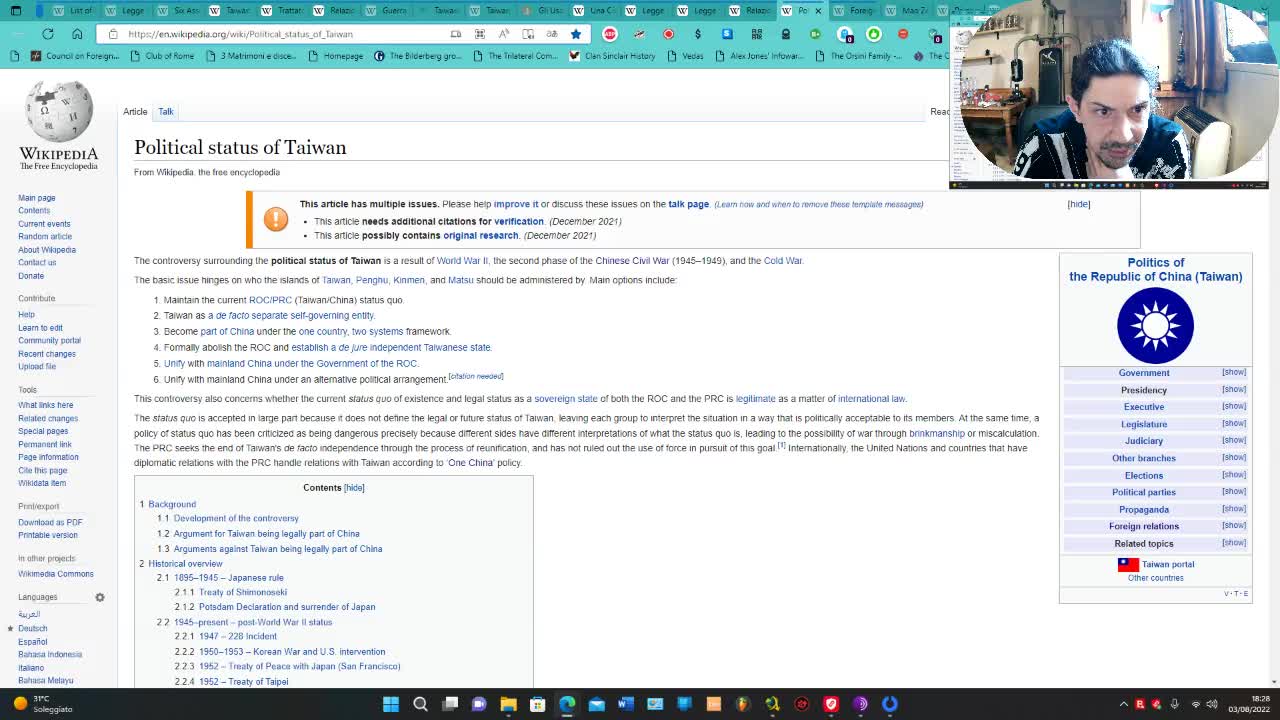The height and width of the screenshot is (720, 1280).
Task: Click the favorite star icon in address bar
Action: (x=576, y=34)
